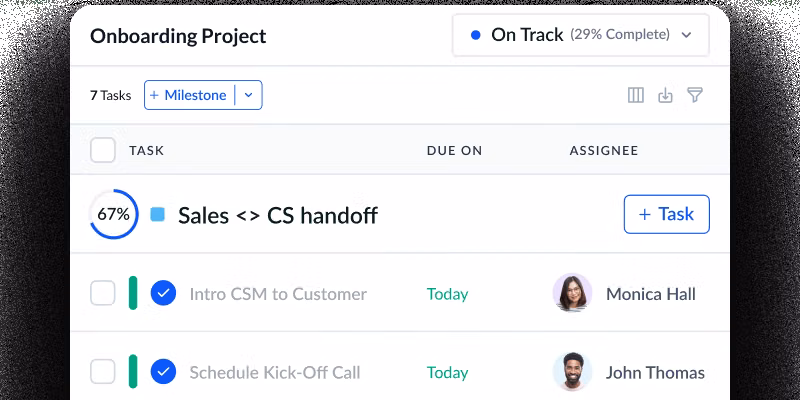Click the 67% progress circle
The width and height of the screenshot is (800, 400).
click(x=113, y=214)
